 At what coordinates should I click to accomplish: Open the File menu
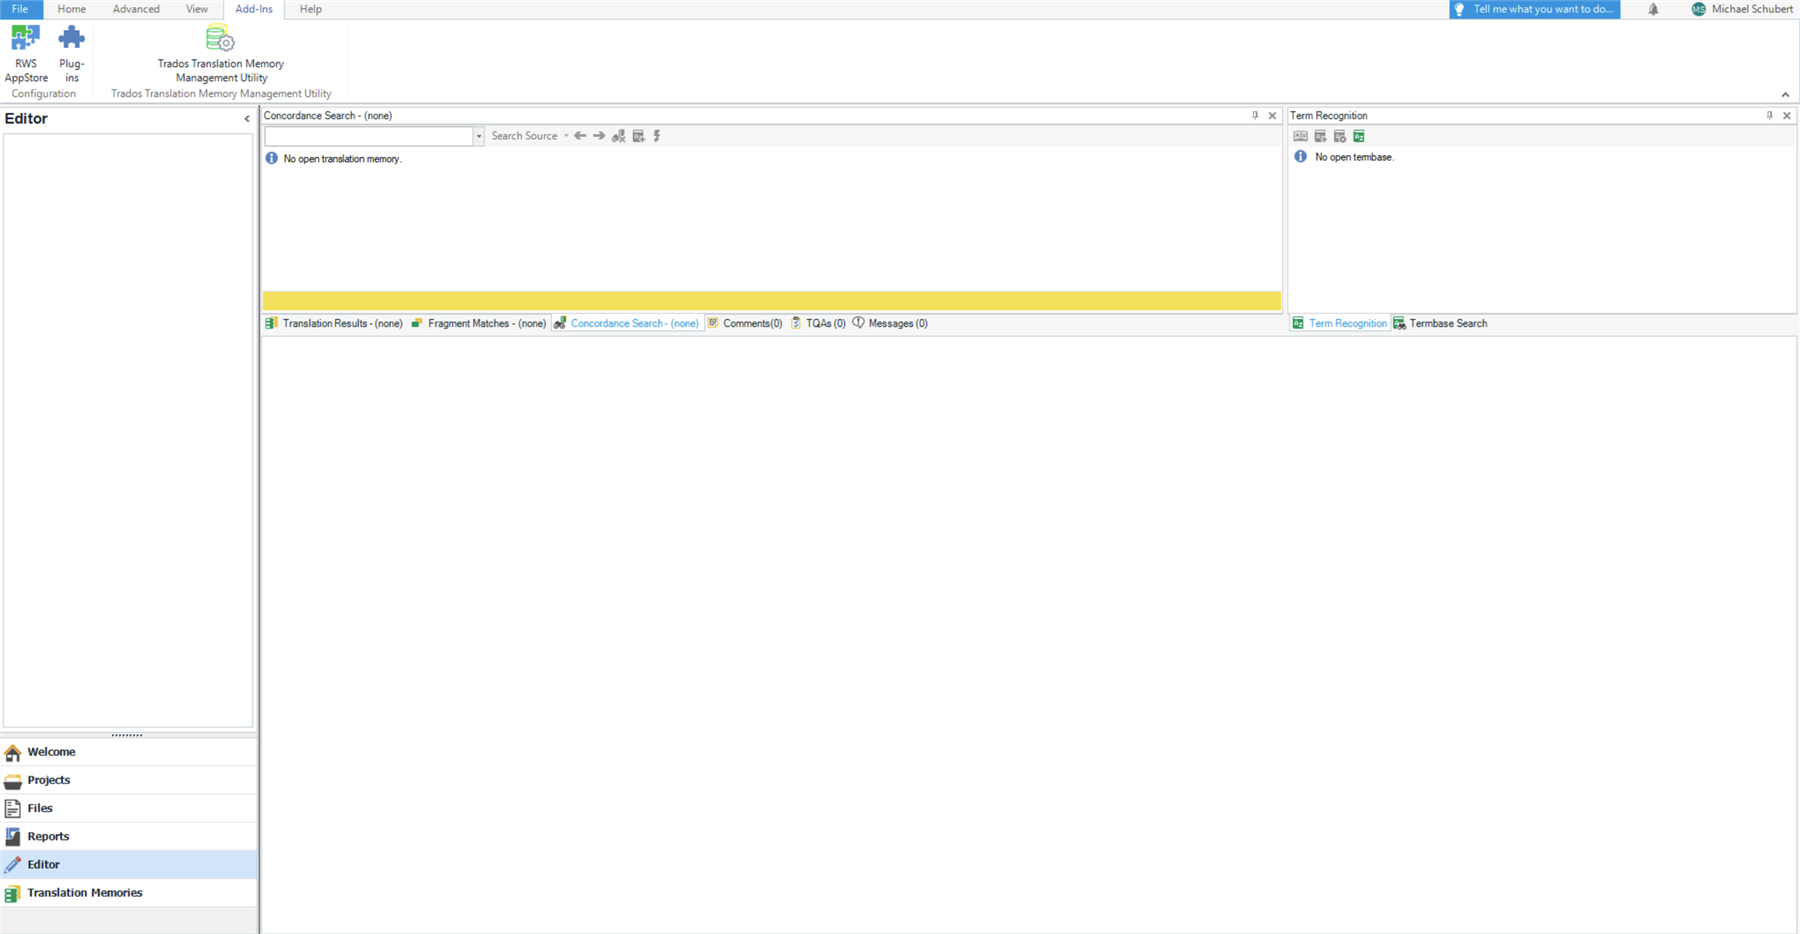click(20, 9)
